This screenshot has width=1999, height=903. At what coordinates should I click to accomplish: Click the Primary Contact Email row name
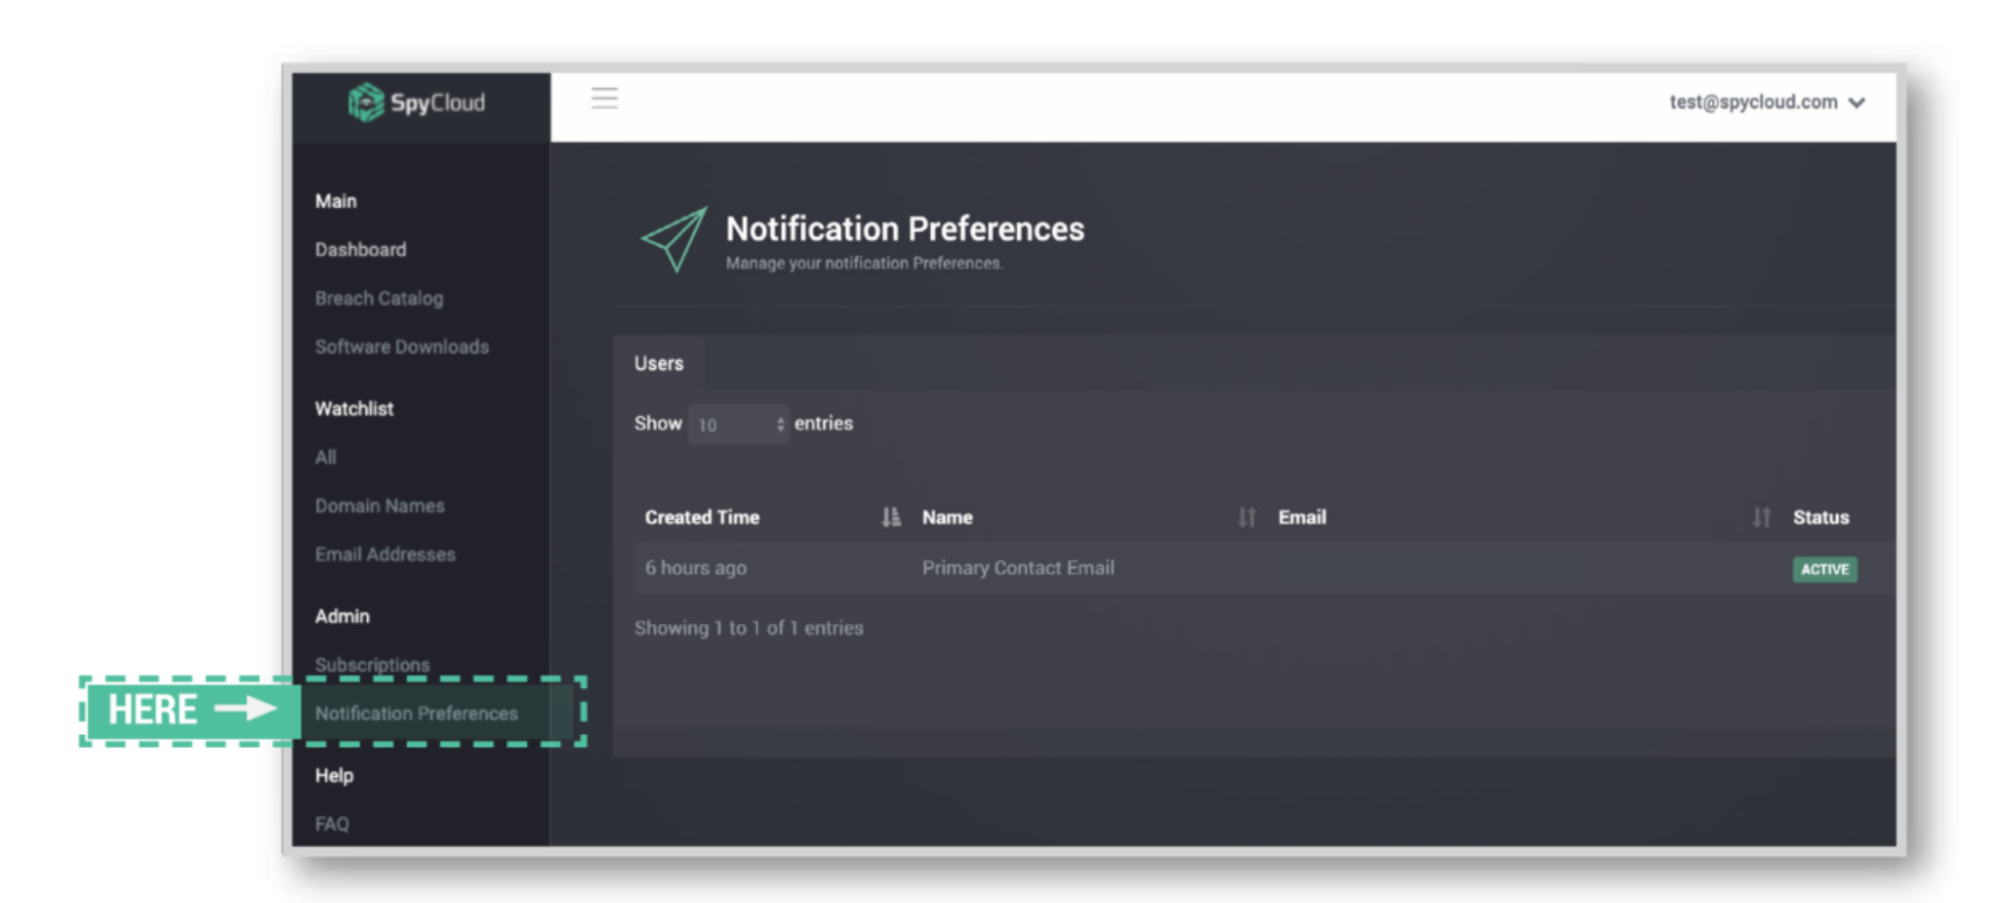coord(1018,568)
